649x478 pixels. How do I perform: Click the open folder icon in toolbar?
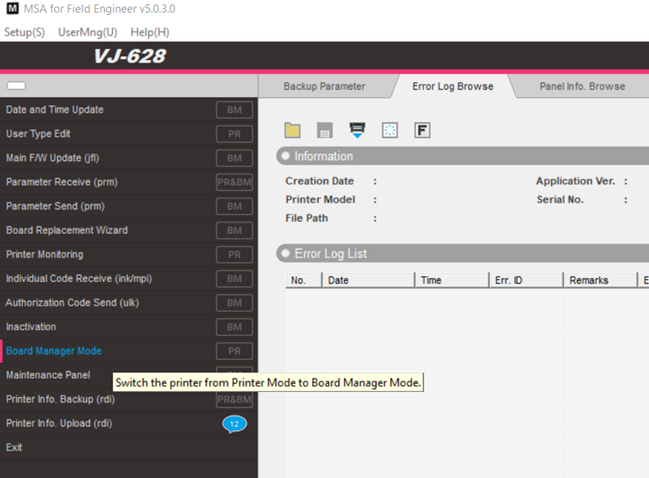(x=292, y=130)
